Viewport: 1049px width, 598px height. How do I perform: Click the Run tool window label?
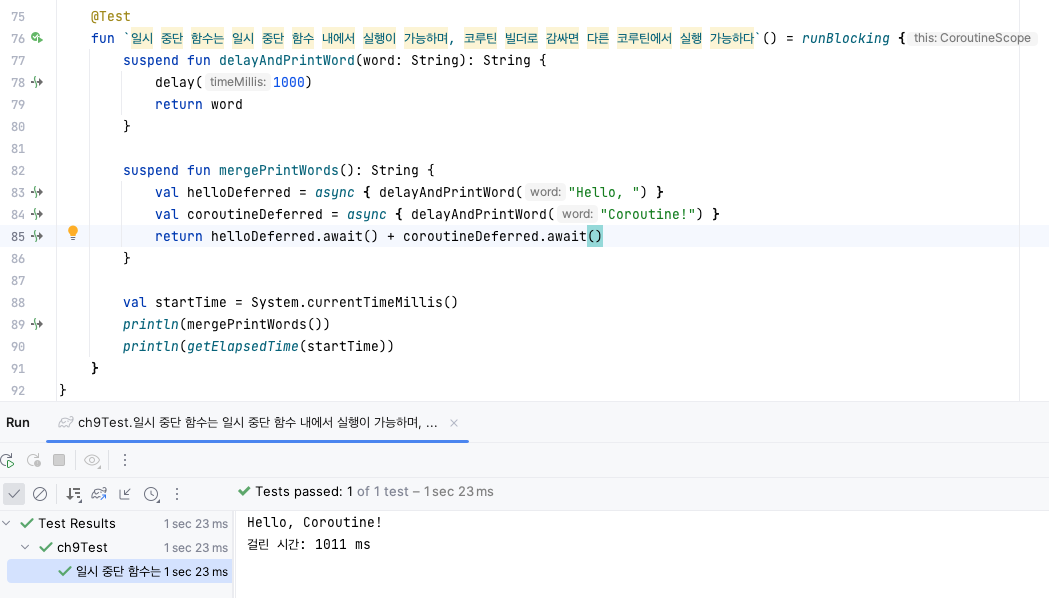pos(18,423)
